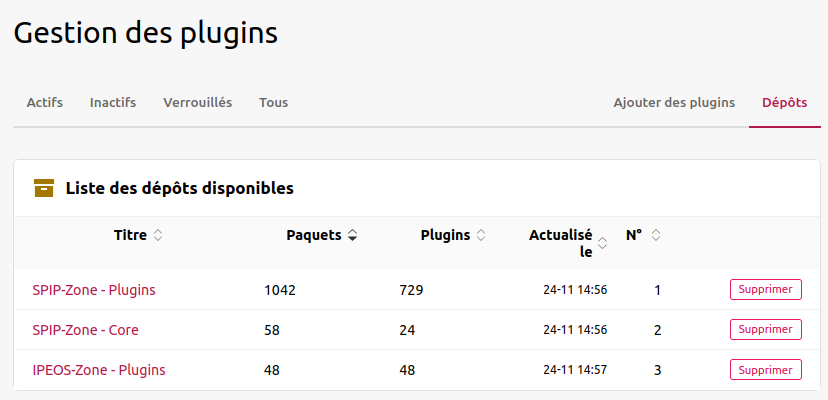Open the Dépôts tab
This screenshot has width=828, height=400.
coord(784,102)
